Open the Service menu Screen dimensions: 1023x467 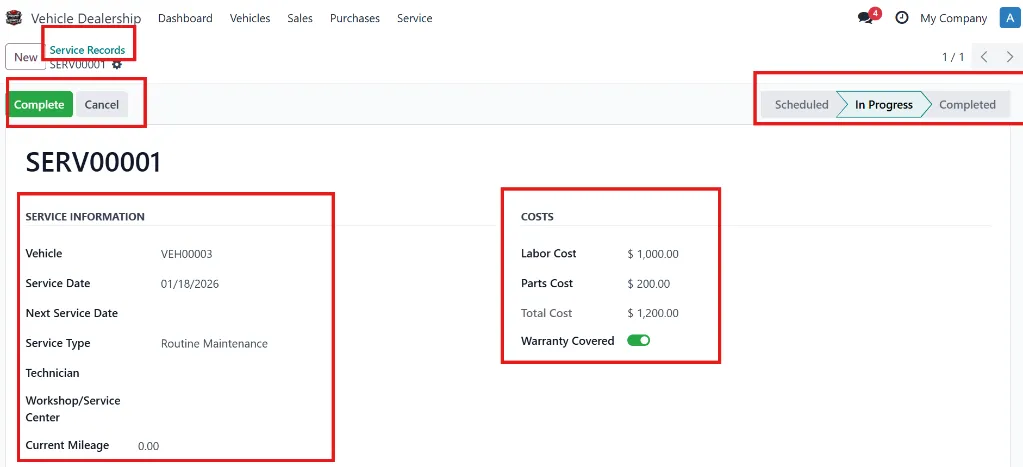click(415, 18)
